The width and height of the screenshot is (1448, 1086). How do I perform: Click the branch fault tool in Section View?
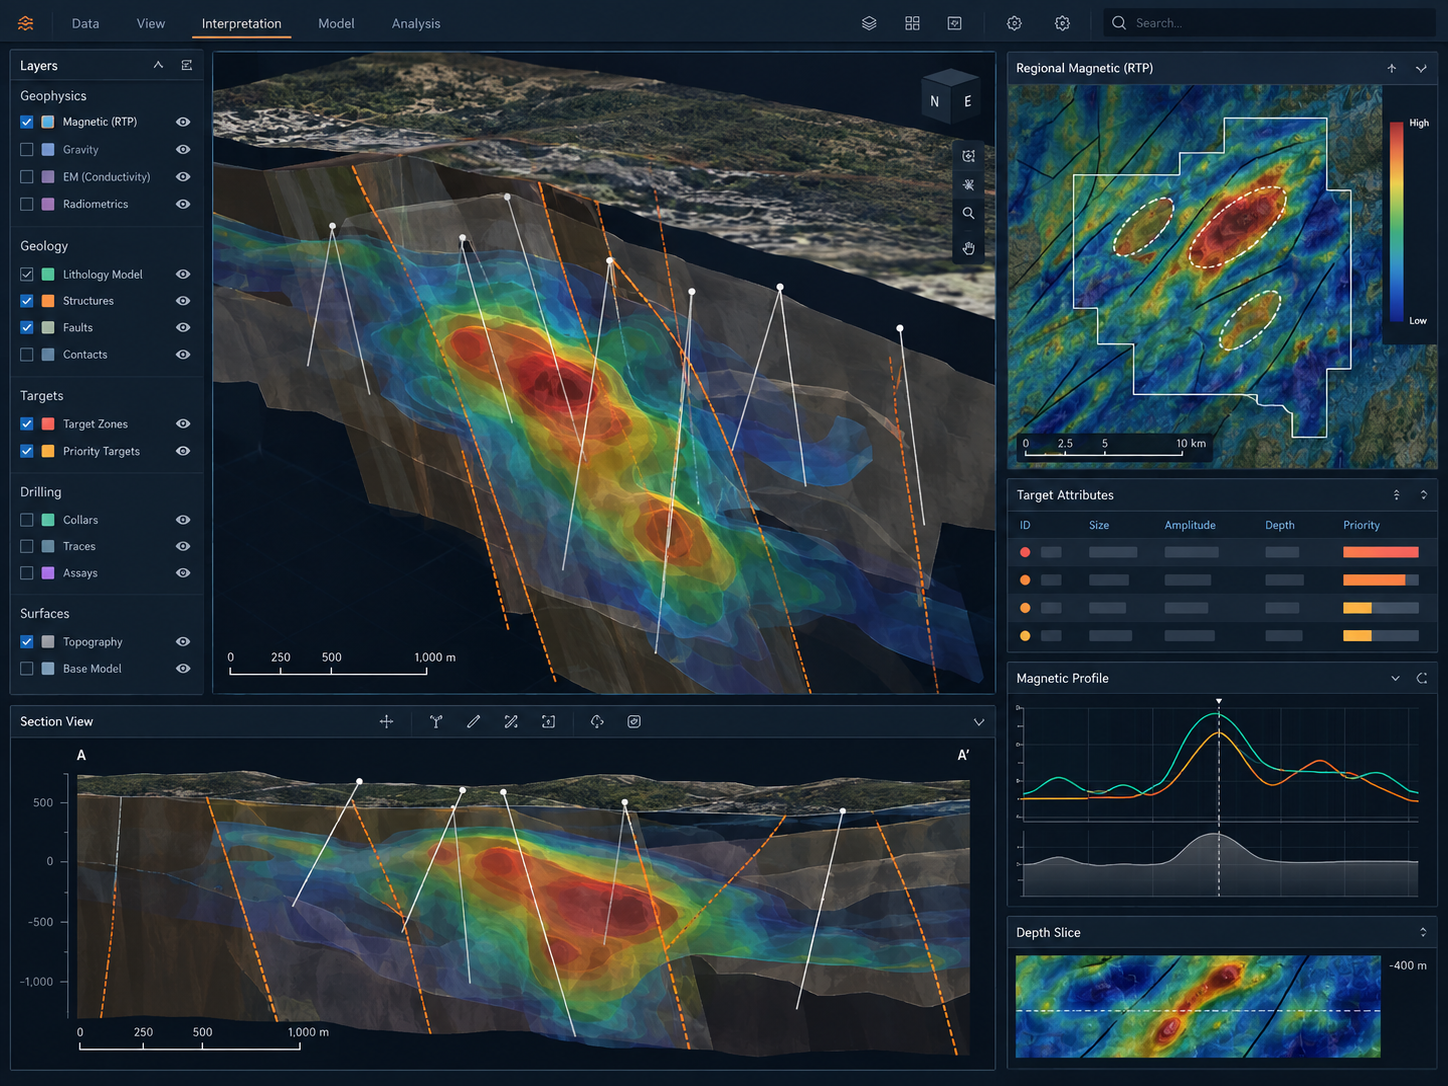[436, 722]
